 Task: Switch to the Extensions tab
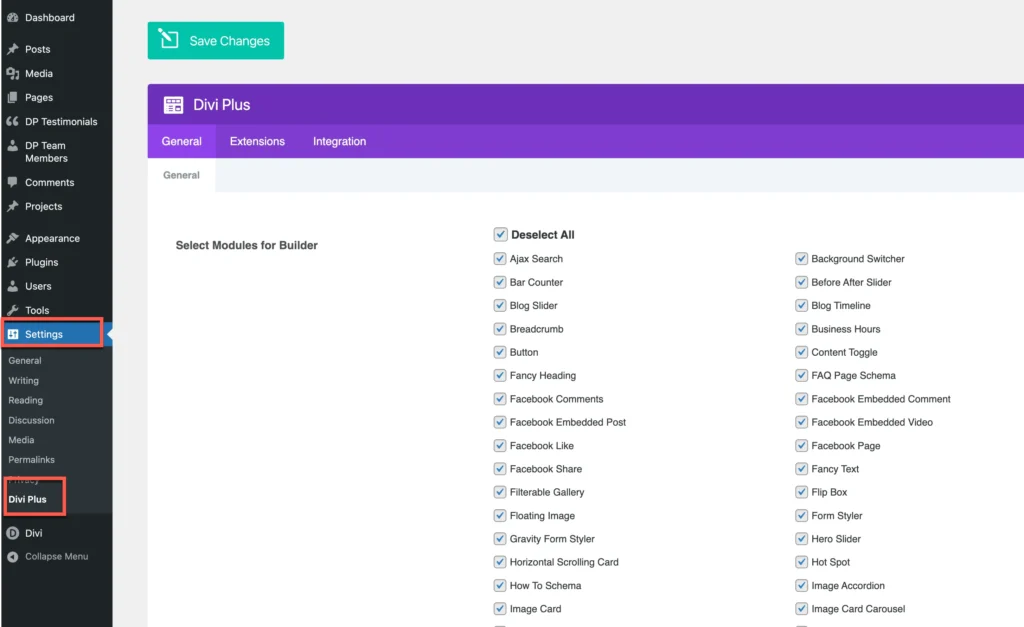(x=257, y=141)
